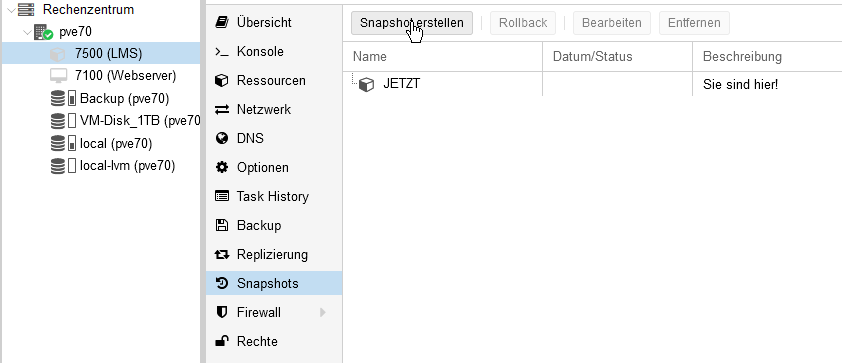The width and height of the screenshot is (842, 363).
Task: Select the 7500 (LMS) container cube icon
Action: point(57,54)
